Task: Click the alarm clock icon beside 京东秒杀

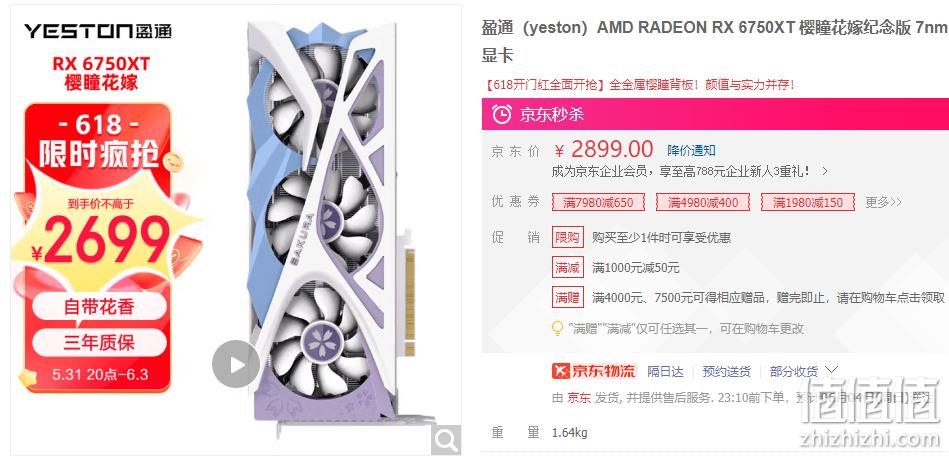Action: (502, 114)
